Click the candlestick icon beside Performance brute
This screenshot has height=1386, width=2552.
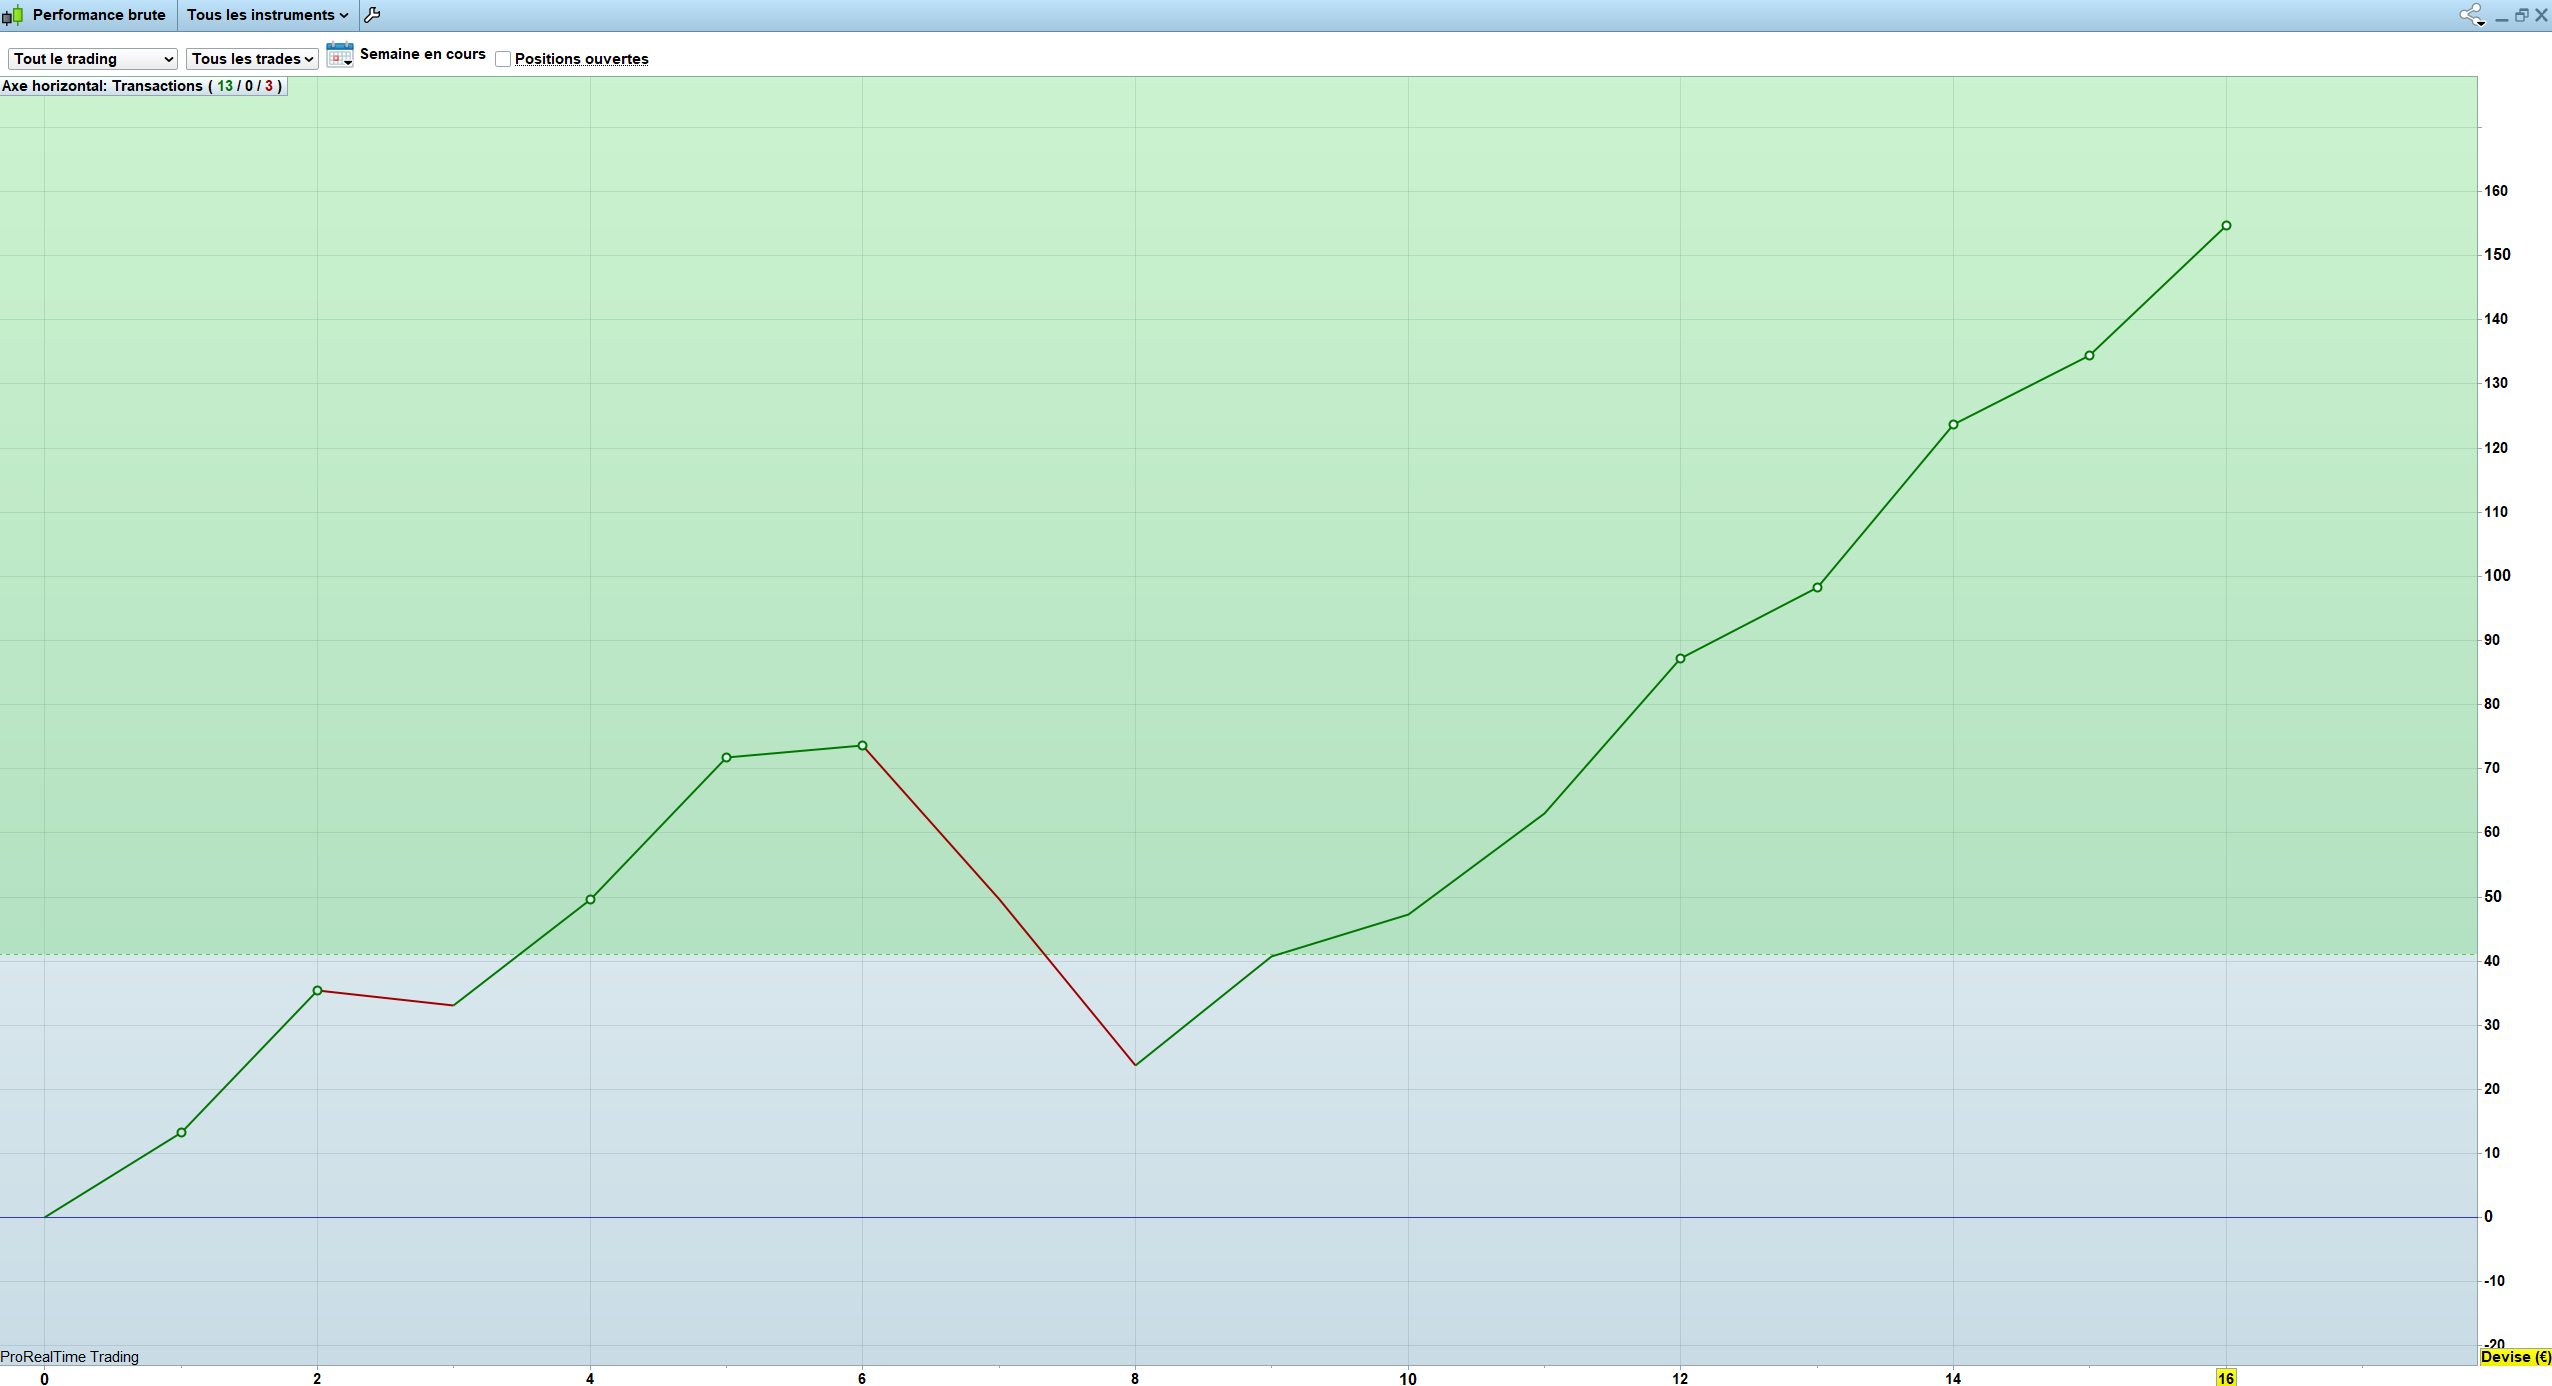pyautogui.click(x=13, y=15)
